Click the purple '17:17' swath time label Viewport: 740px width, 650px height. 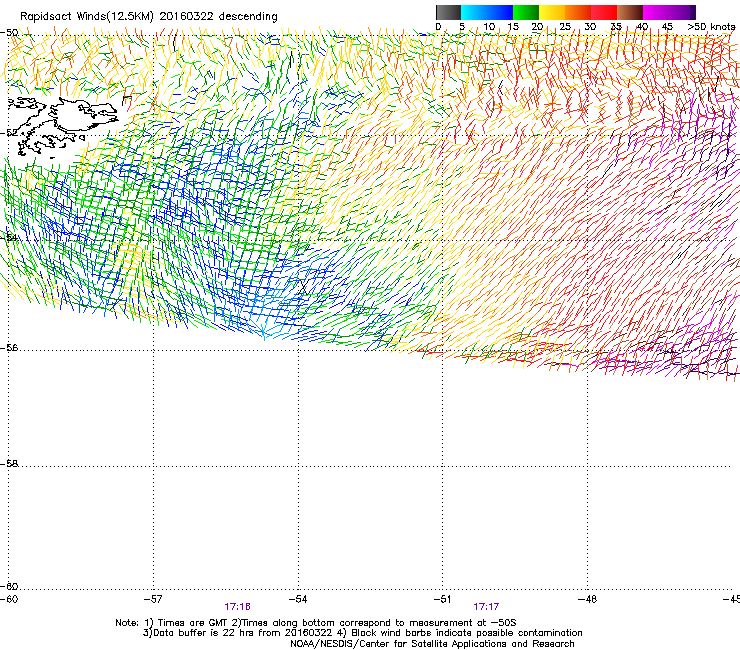point(486,607)
